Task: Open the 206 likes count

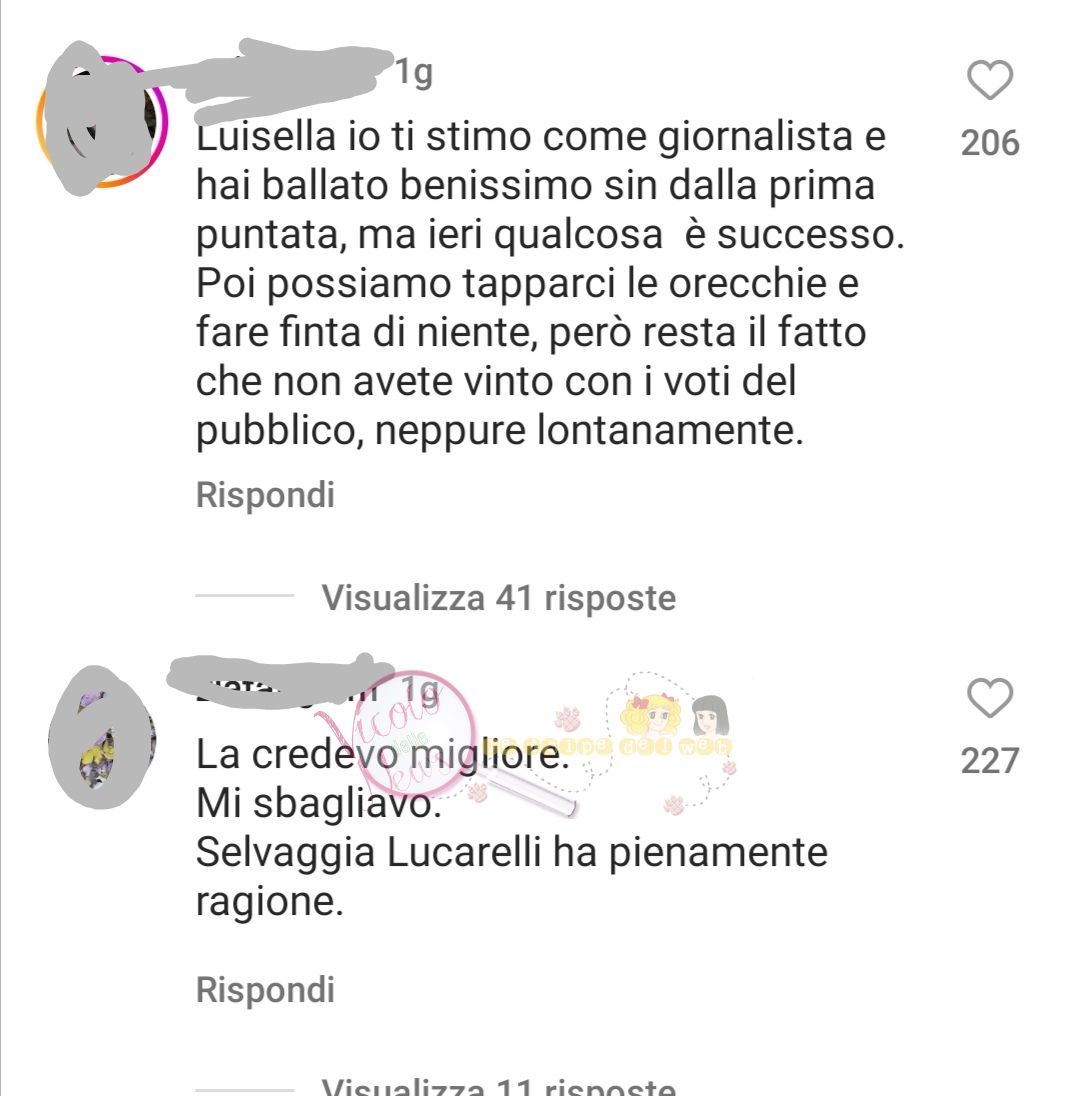Action: [x=990, y=143]
